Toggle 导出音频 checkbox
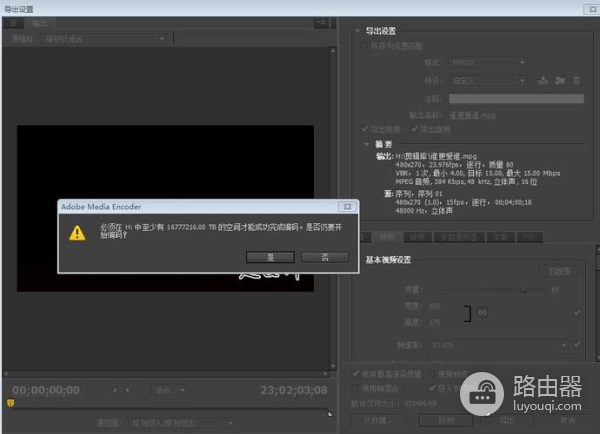Image resolution: width=600 pixels, height=434 pixels. pos(414,129)
